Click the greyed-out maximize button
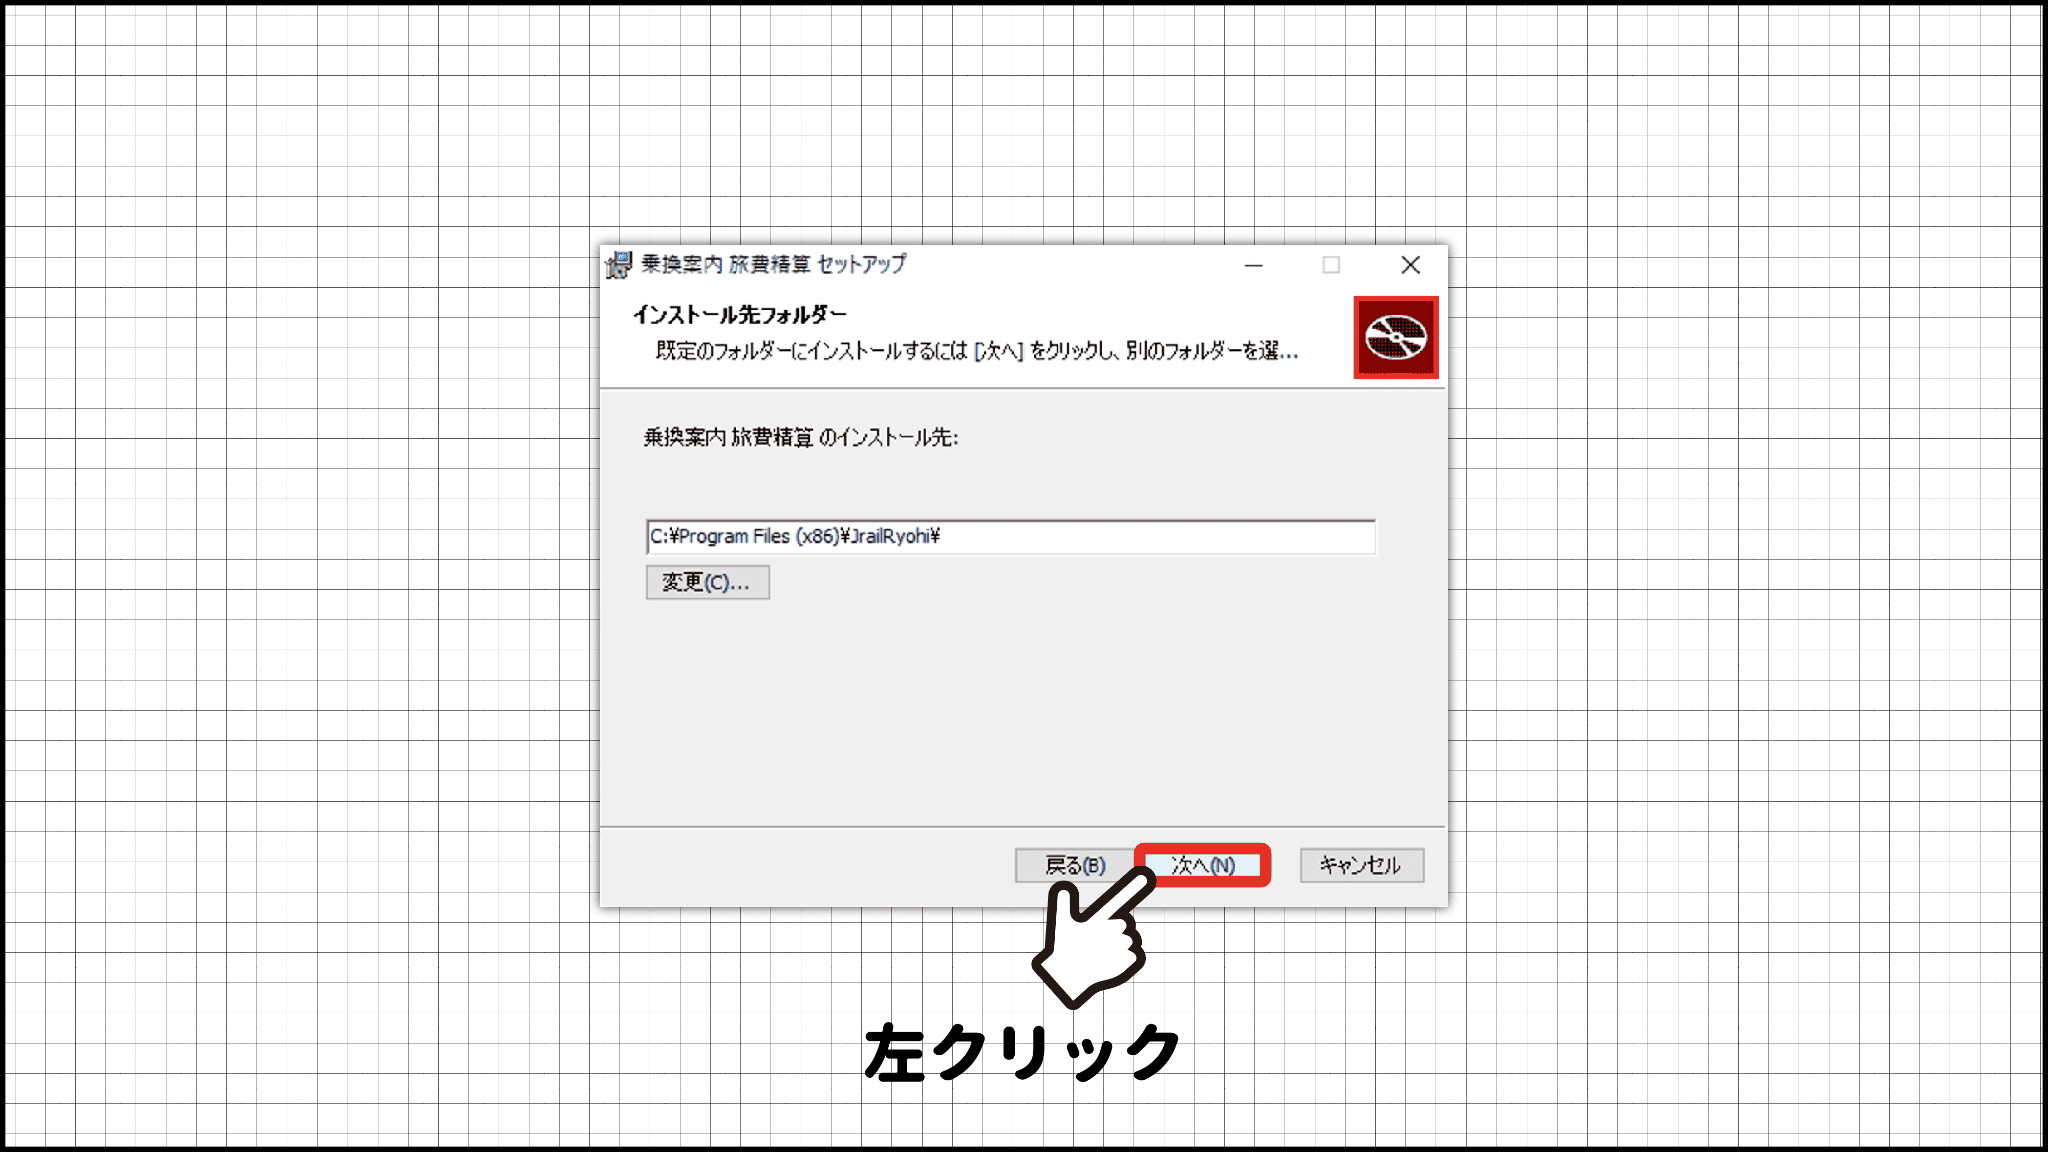The image size is (2048, 1152). pos(1331,265)
